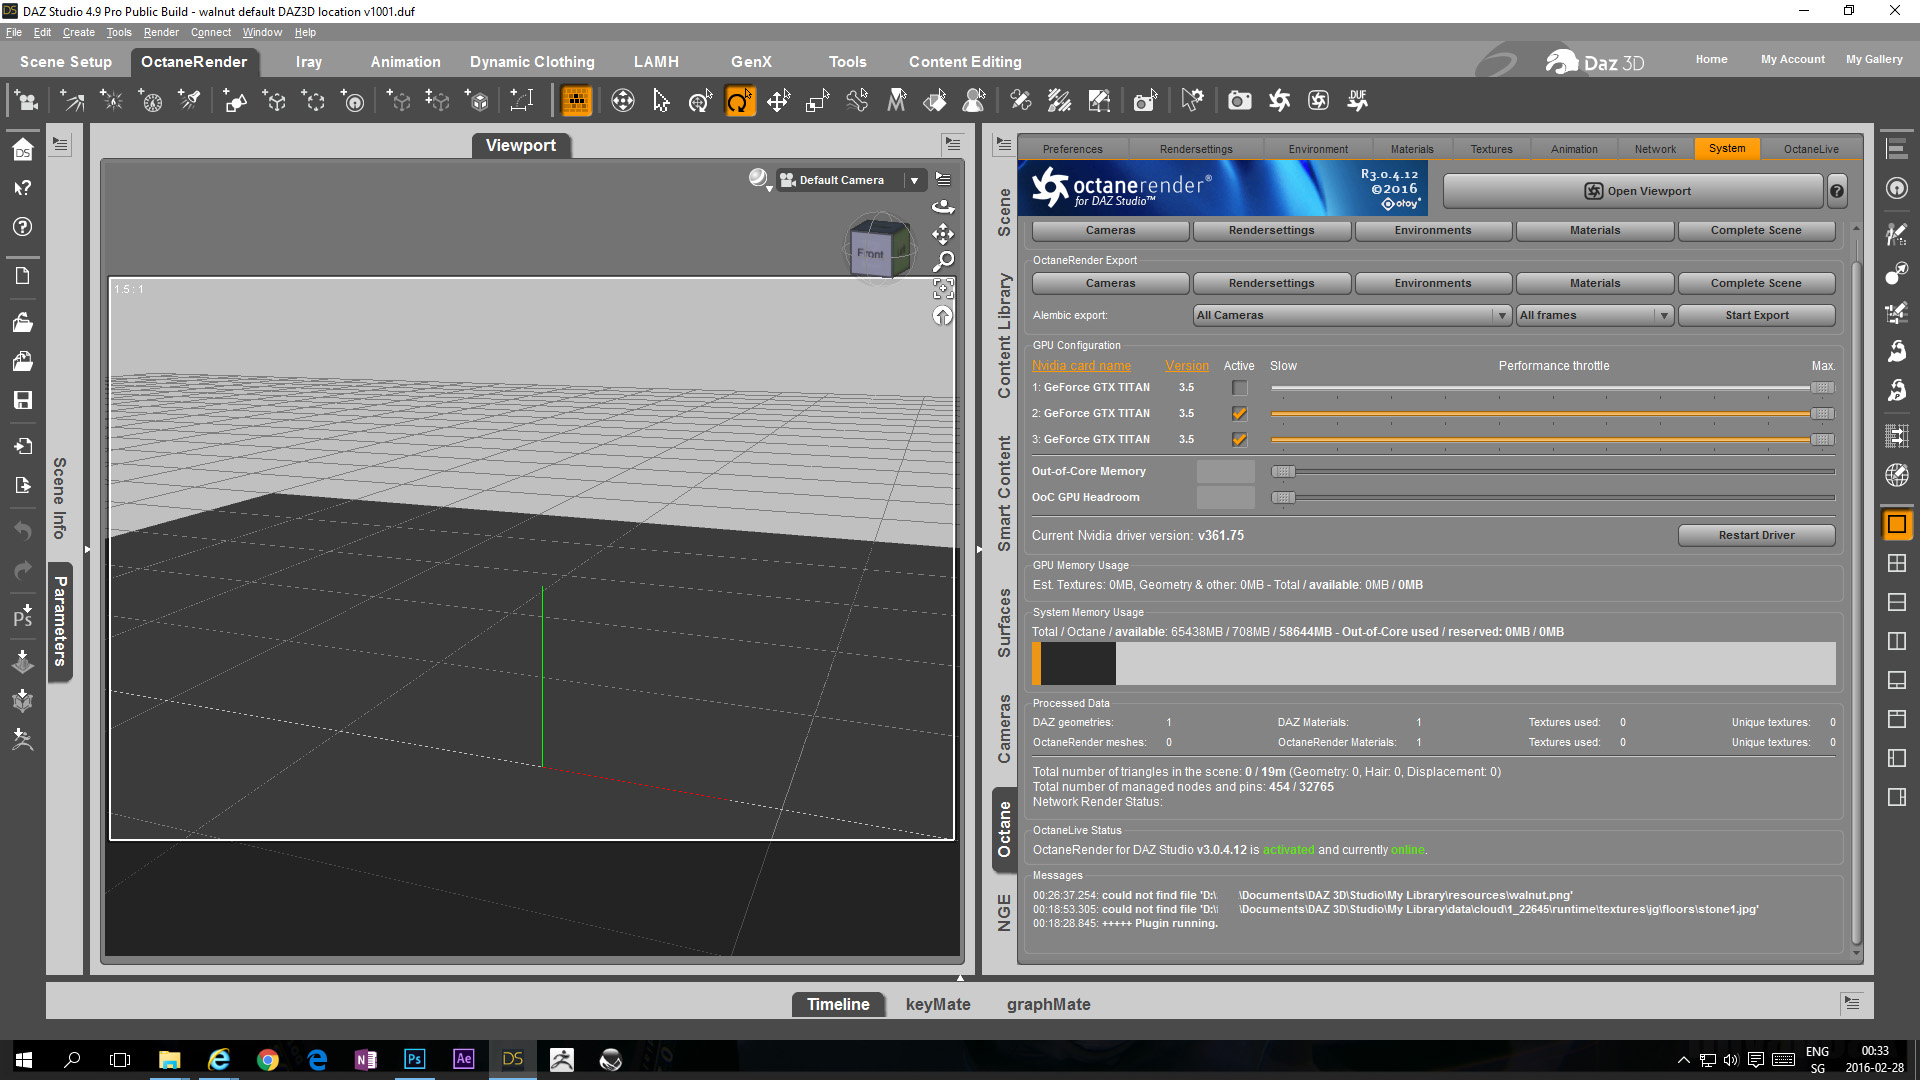Adjust the Out-of-Core Memory slider

[x=1283, y=472]
